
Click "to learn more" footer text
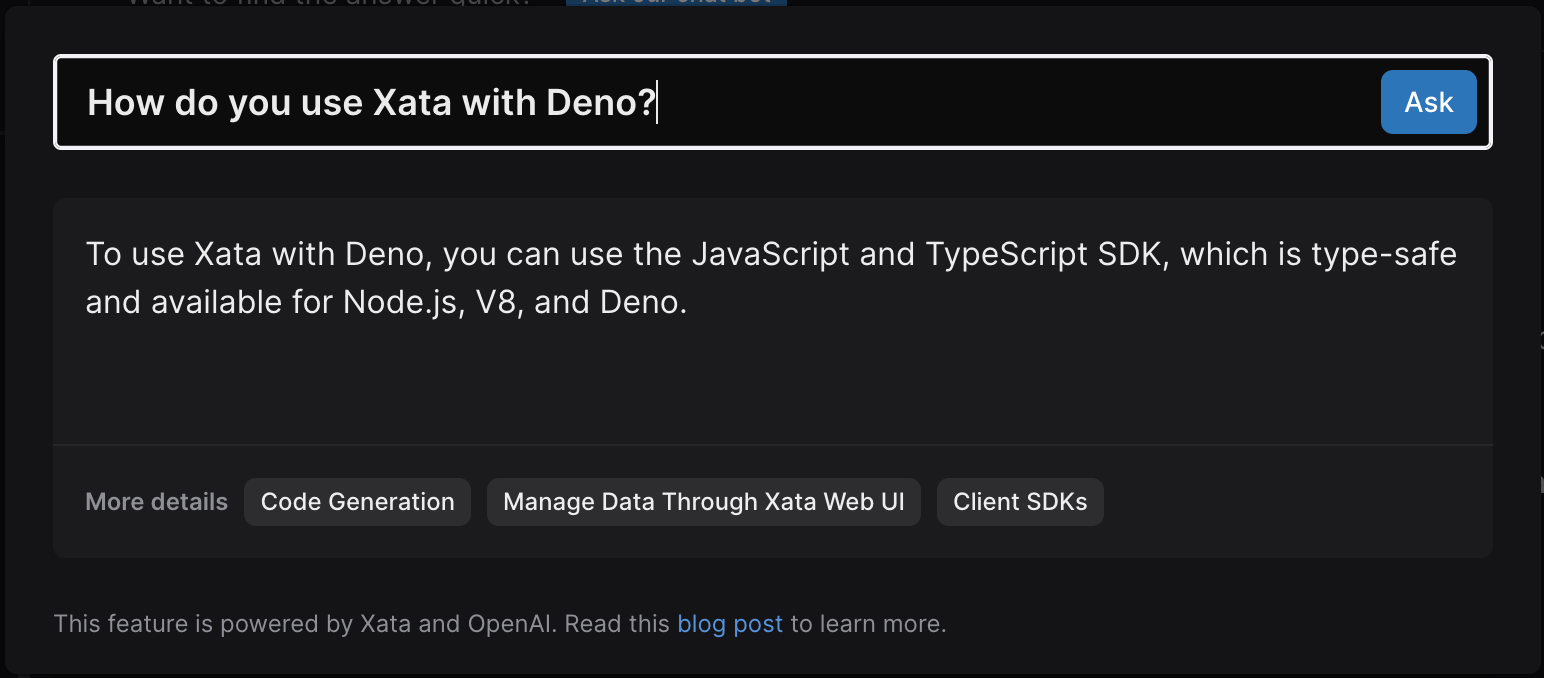pos(868,624)
